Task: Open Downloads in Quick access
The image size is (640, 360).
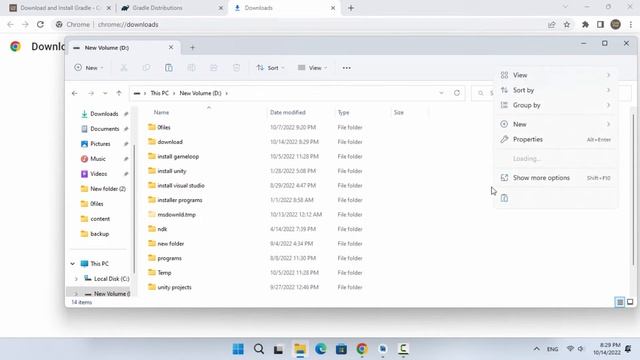Action: (x=104, y=114)
